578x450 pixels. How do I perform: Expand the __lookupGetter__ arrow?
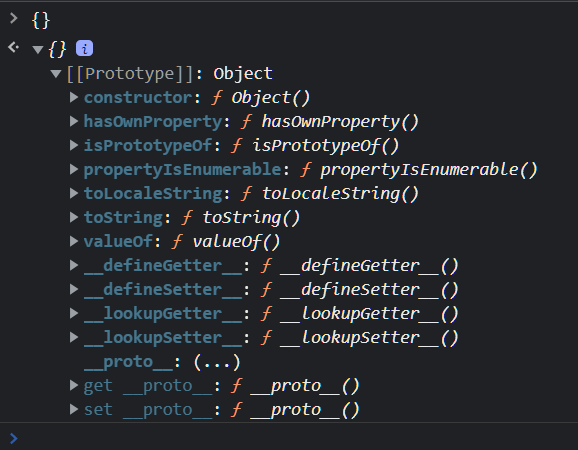[x=74, y=313]
